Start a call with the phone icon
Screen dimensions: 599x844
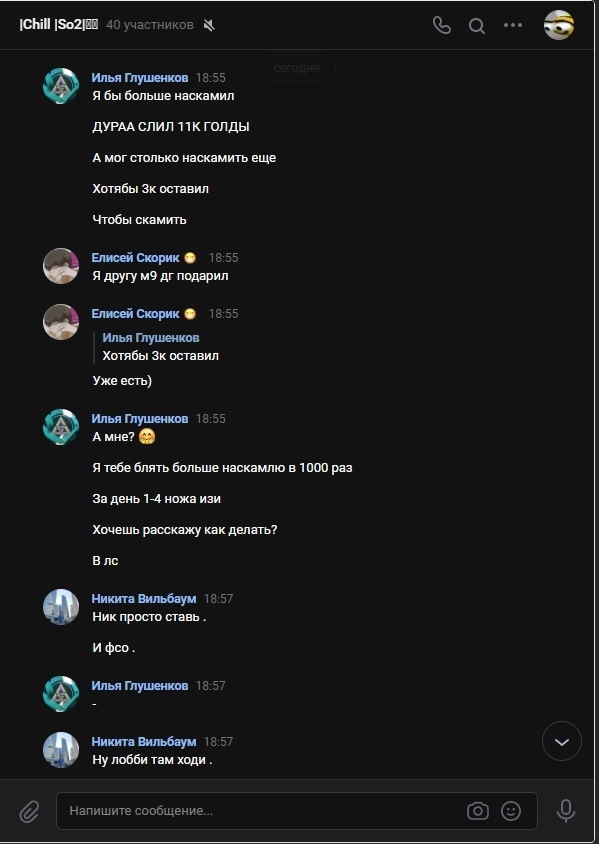(442, 25)
